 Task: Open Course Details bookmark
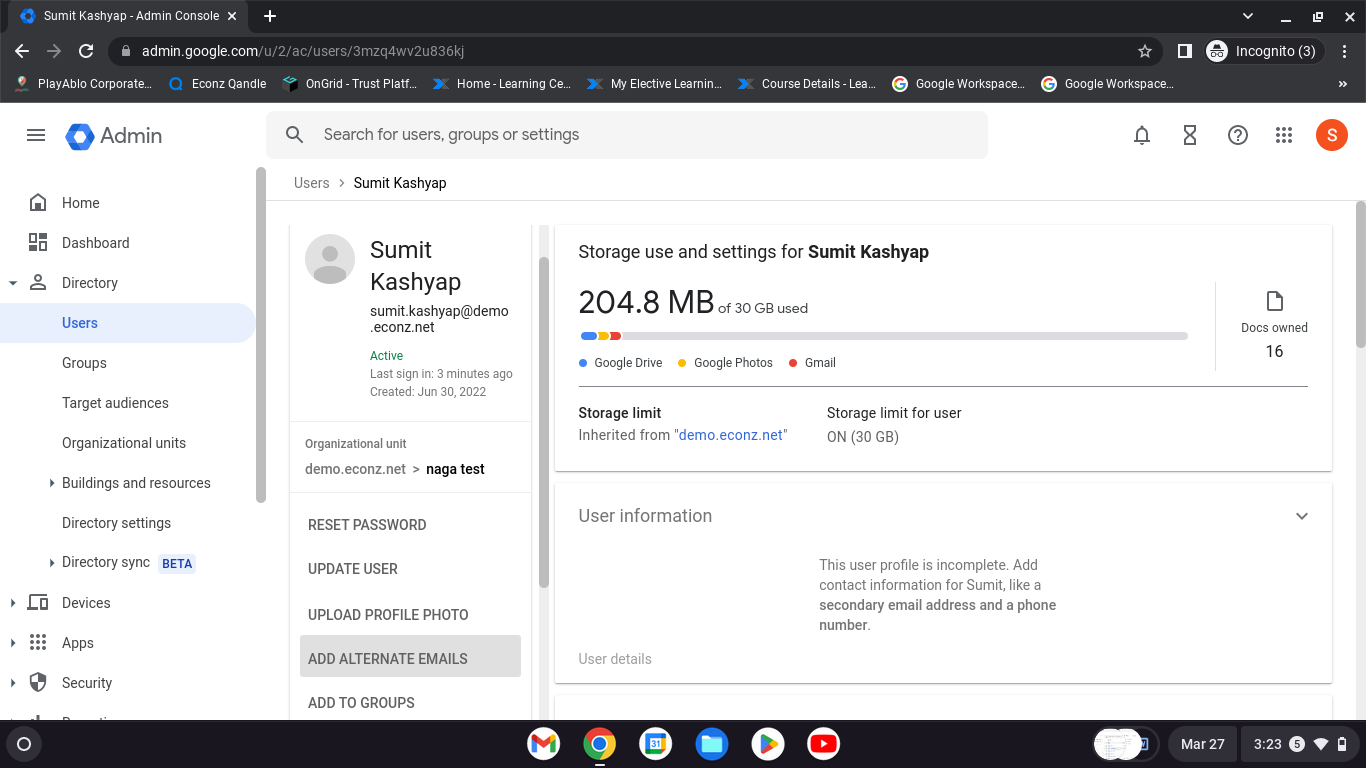tap(806, 84)
